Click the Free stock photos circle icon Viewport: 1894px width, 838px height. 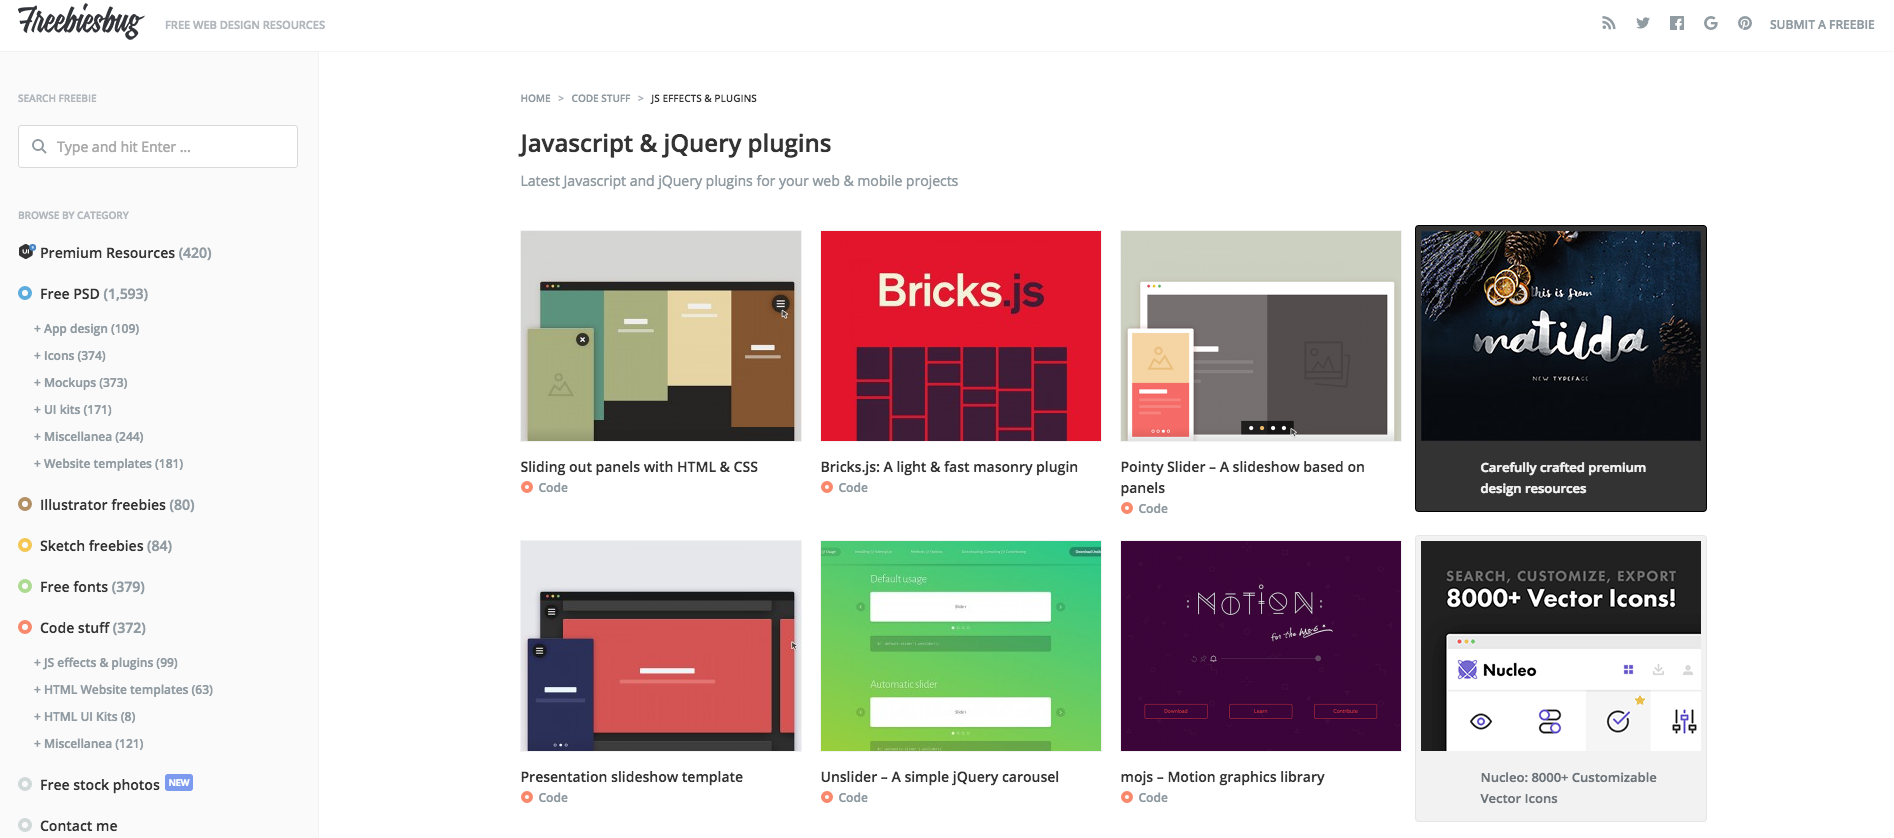25,784
